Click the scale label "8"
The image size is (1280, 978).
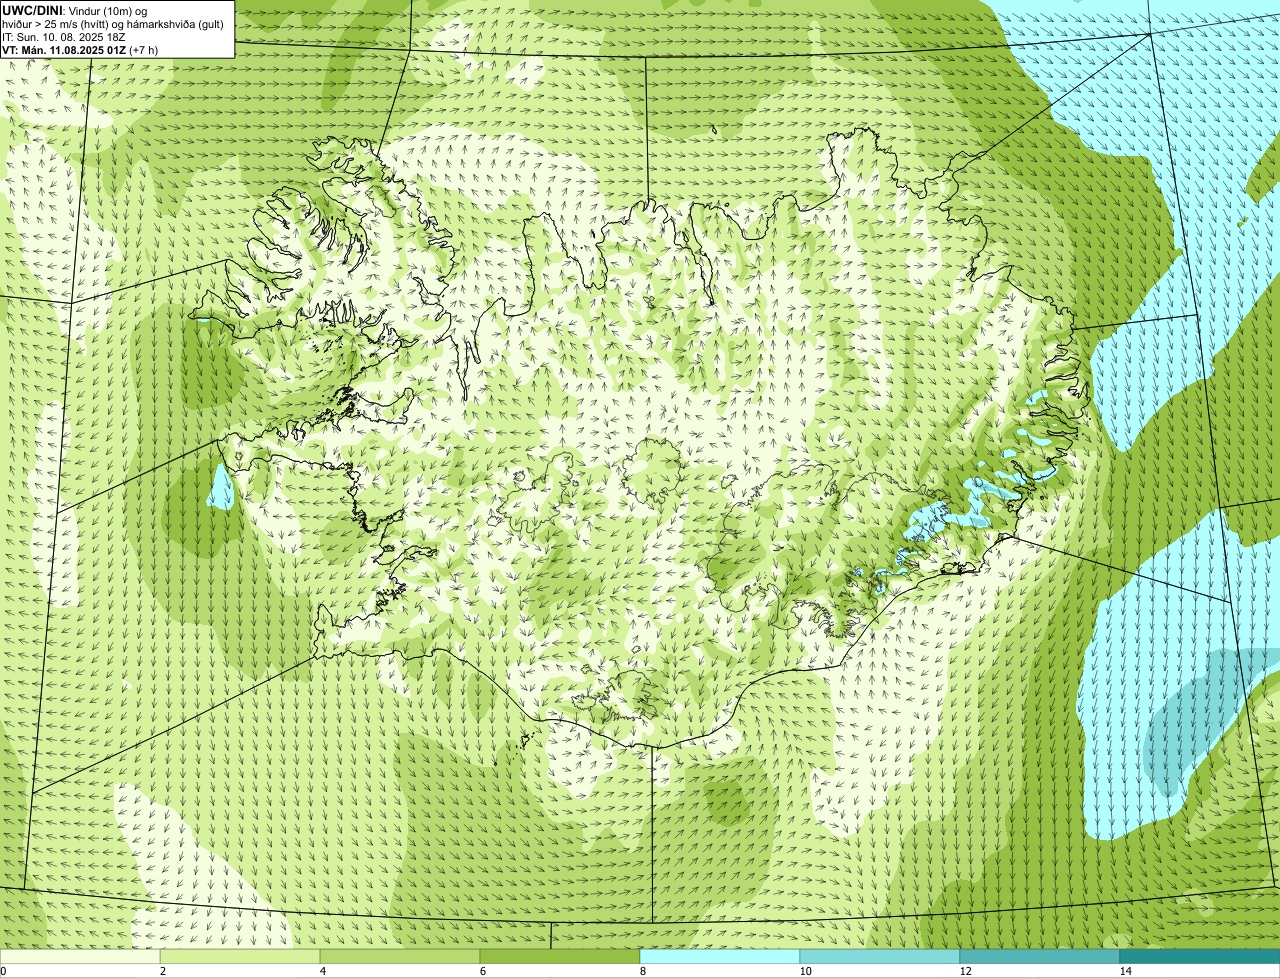tap(643, 971)
